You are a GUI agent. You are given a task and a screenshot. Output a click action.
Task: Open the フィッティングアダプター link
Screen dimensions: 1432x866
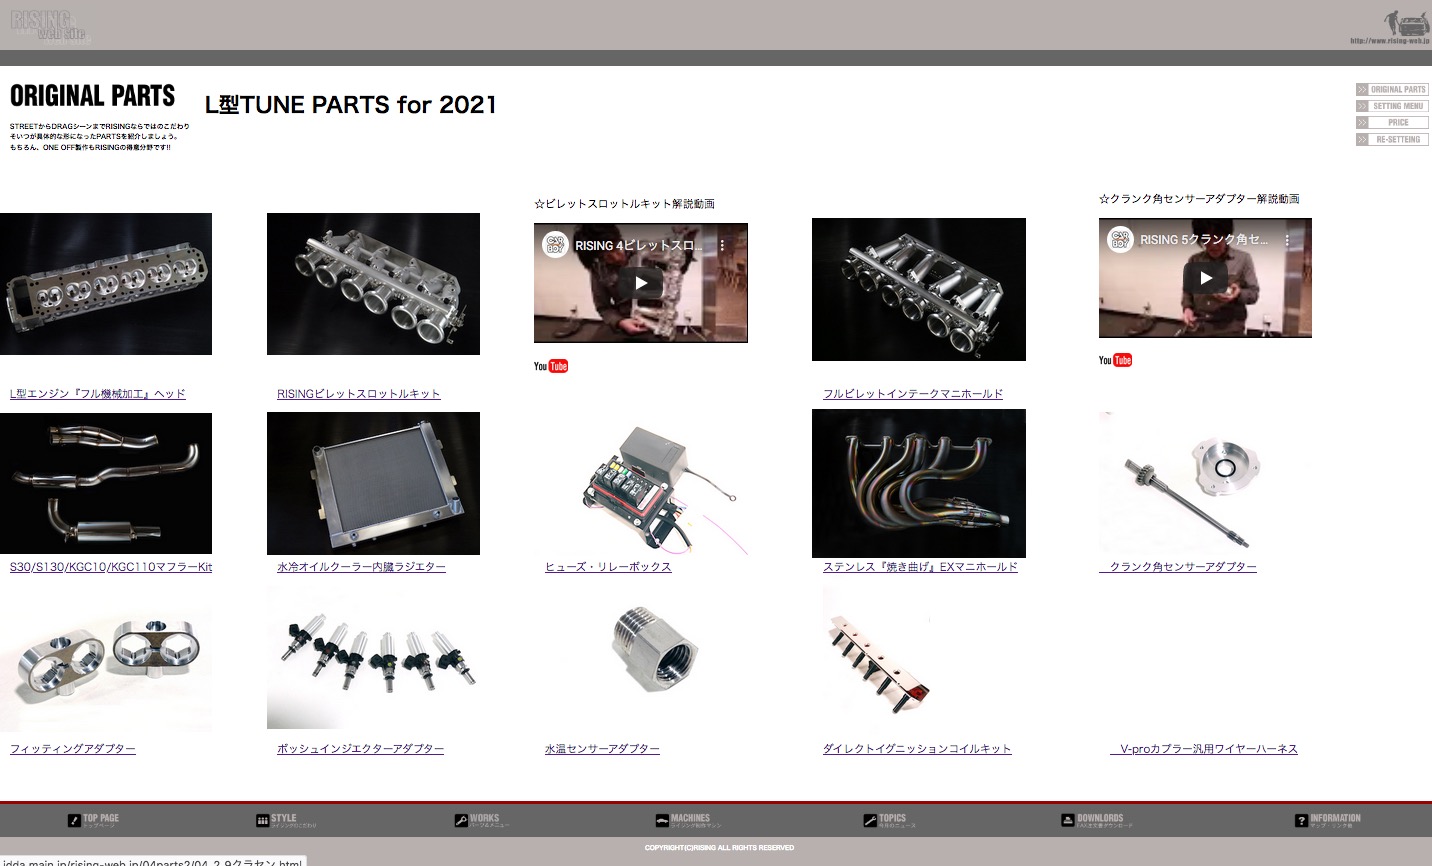coord(73,749)
